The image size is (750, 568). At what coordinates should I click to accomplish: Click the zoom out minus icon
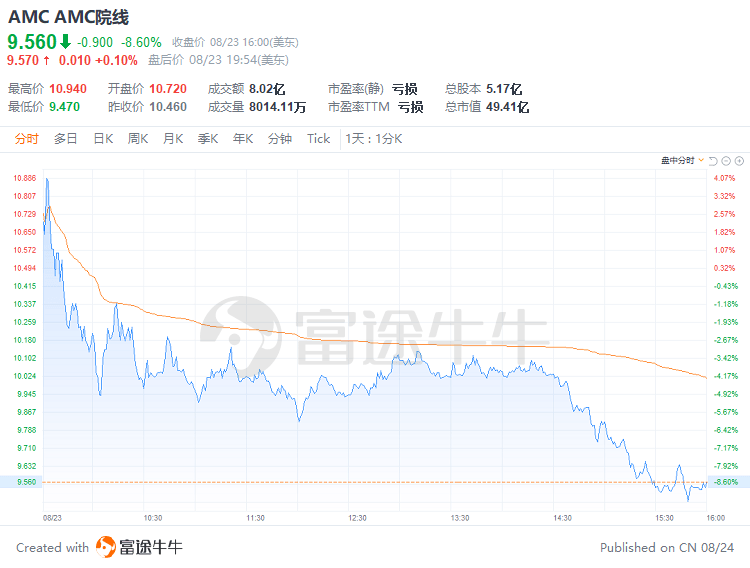pos(726,161)
